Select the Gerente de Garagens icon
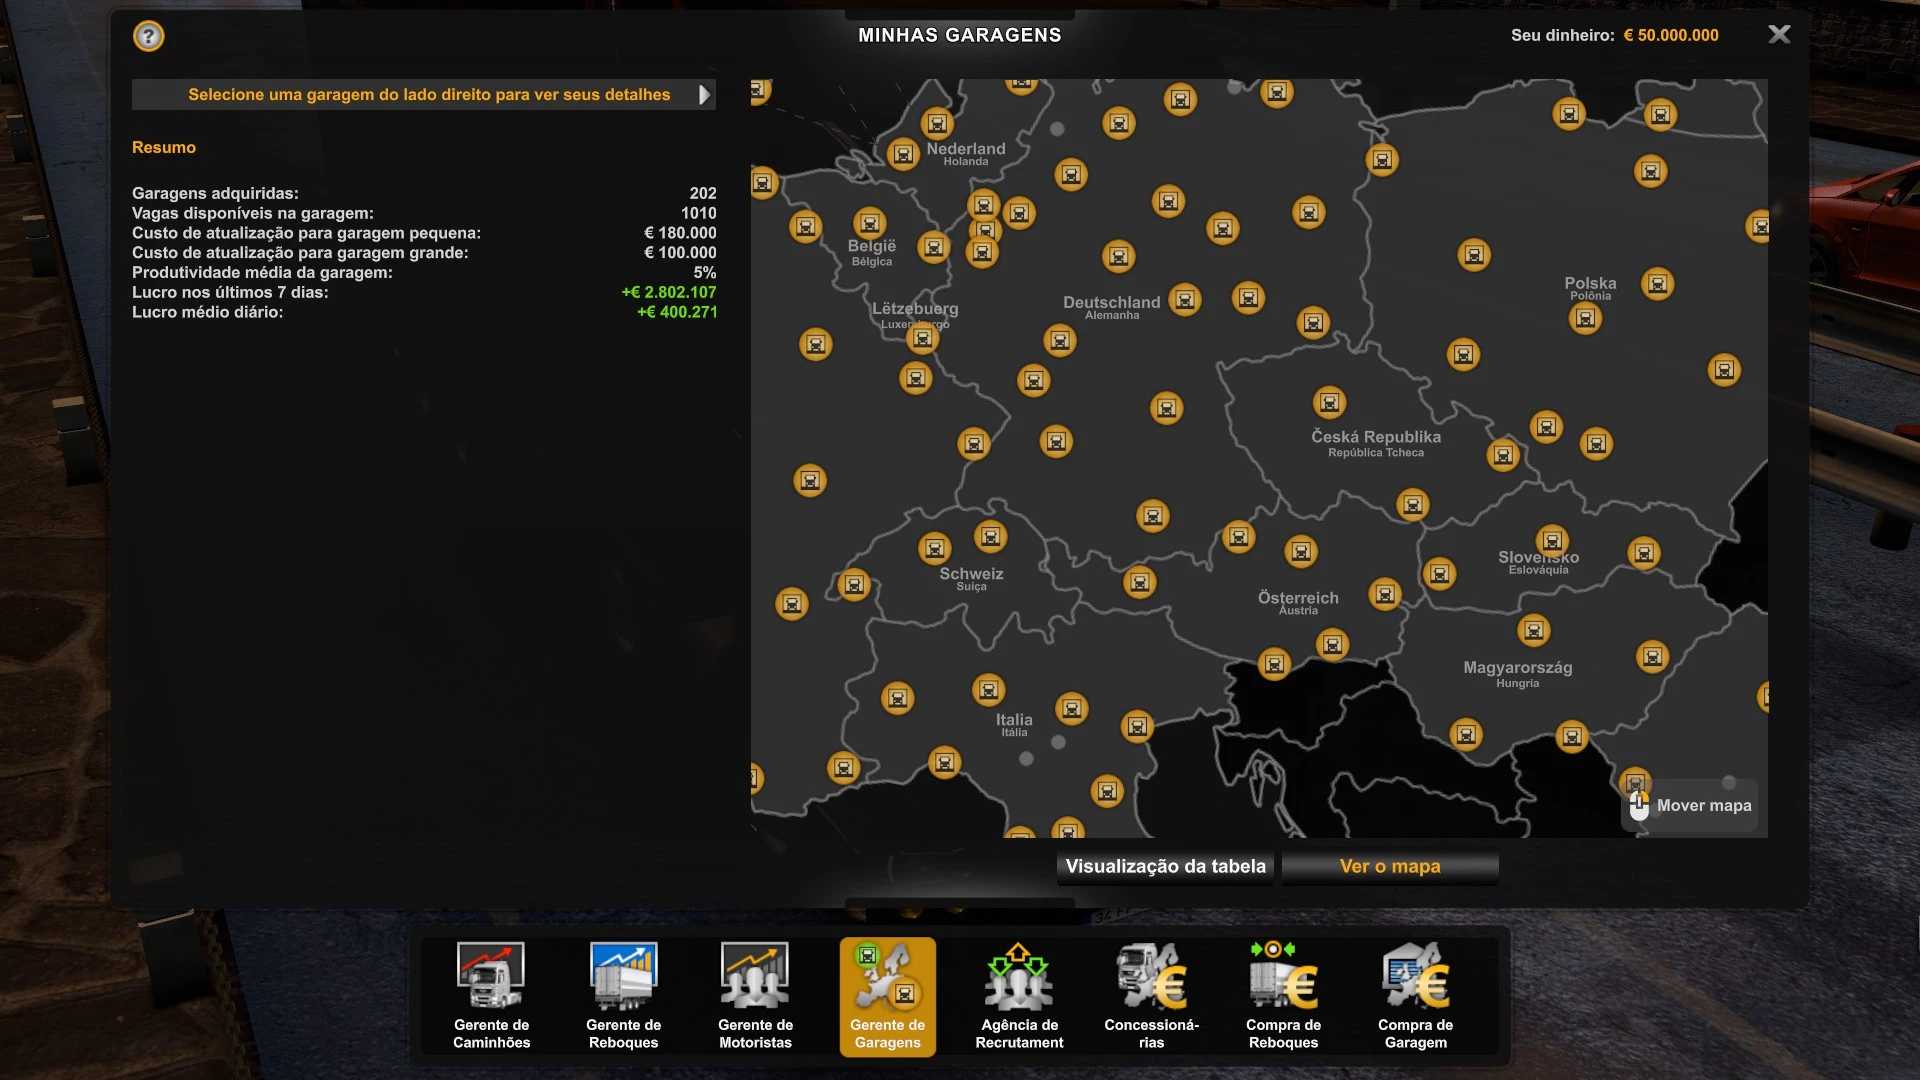1920x1080 pixels. 887,996
